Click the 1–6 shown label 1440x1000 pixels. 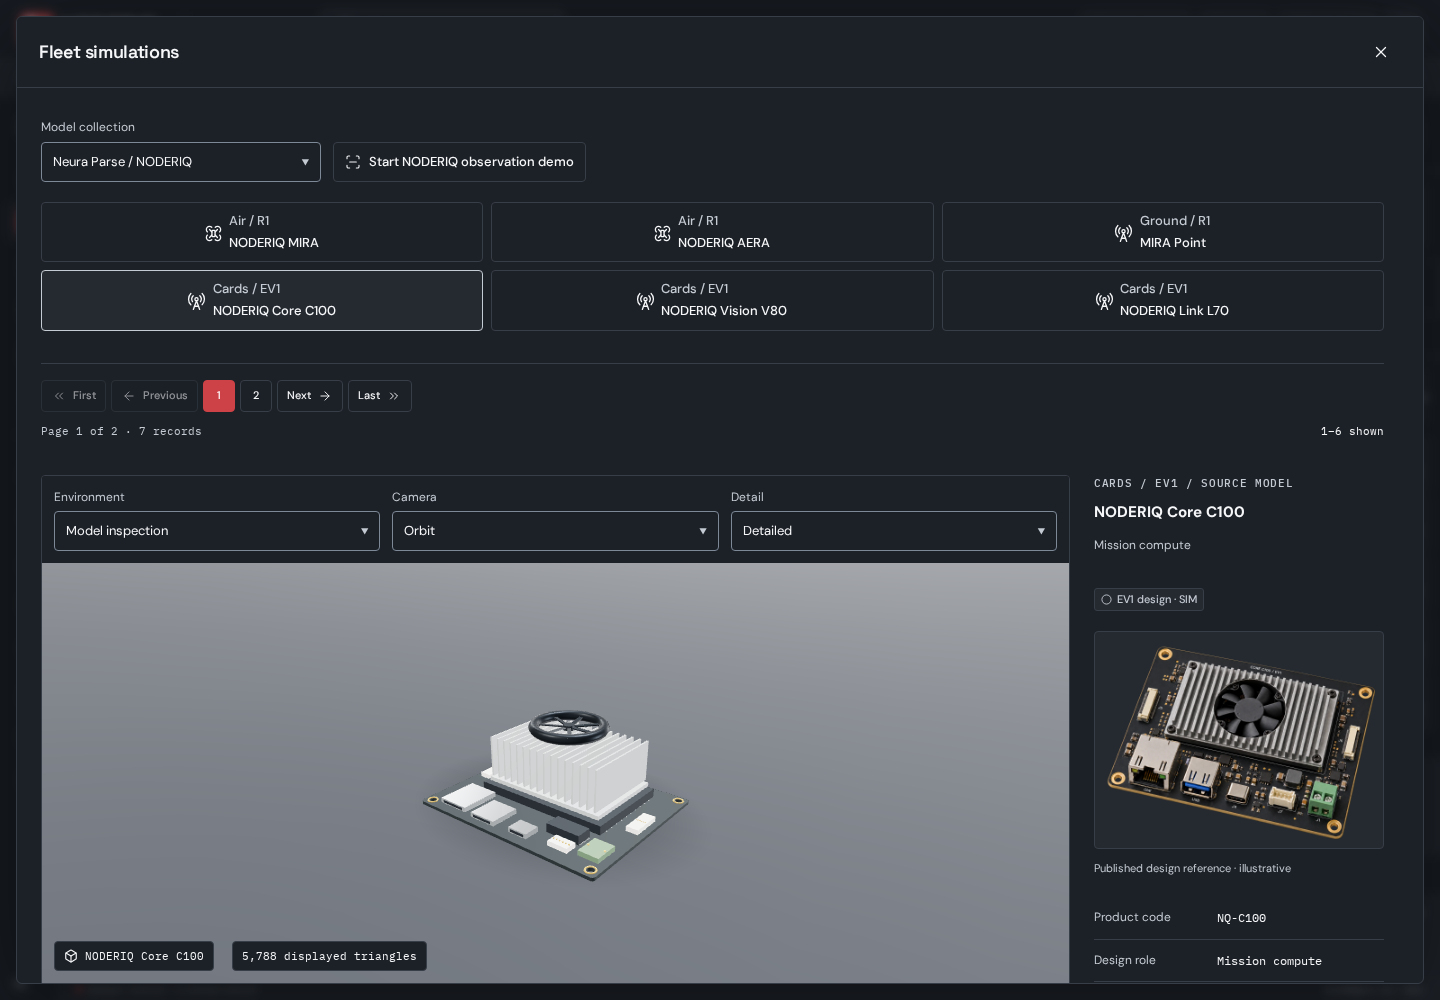[x=1352, y=431]
